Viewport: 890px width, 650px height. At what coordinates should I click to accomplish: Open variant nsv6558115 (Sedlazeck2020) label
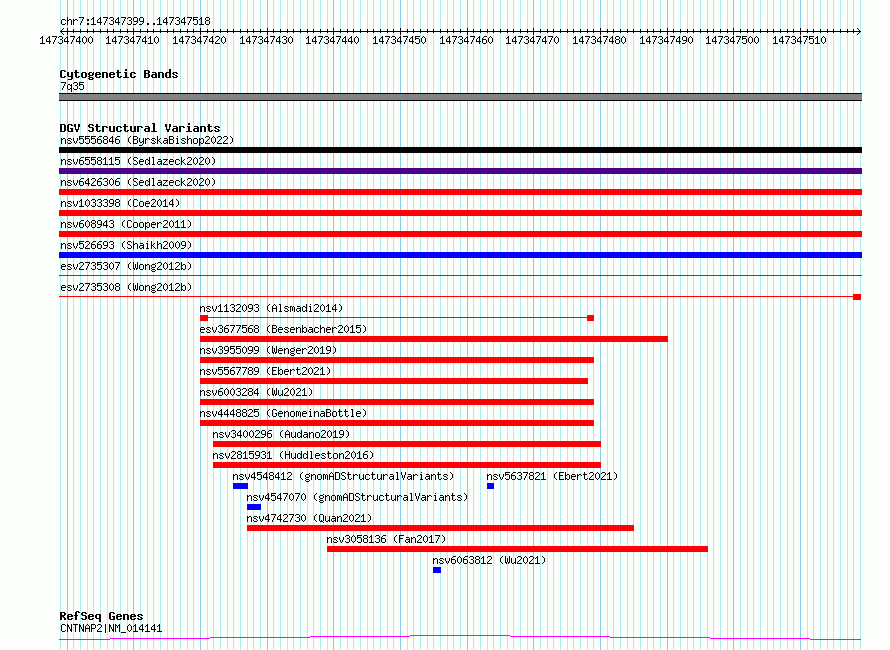click(138, 161)
